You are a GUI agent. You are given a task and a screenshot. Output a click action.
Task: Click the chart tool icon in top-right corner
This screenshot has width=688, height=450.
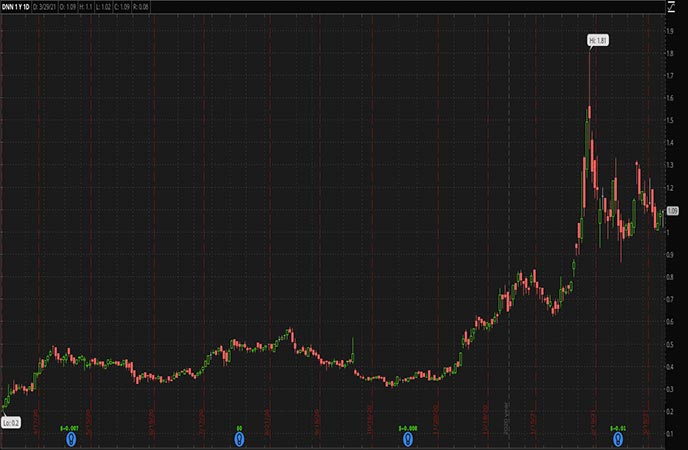(x=671, y=6)
